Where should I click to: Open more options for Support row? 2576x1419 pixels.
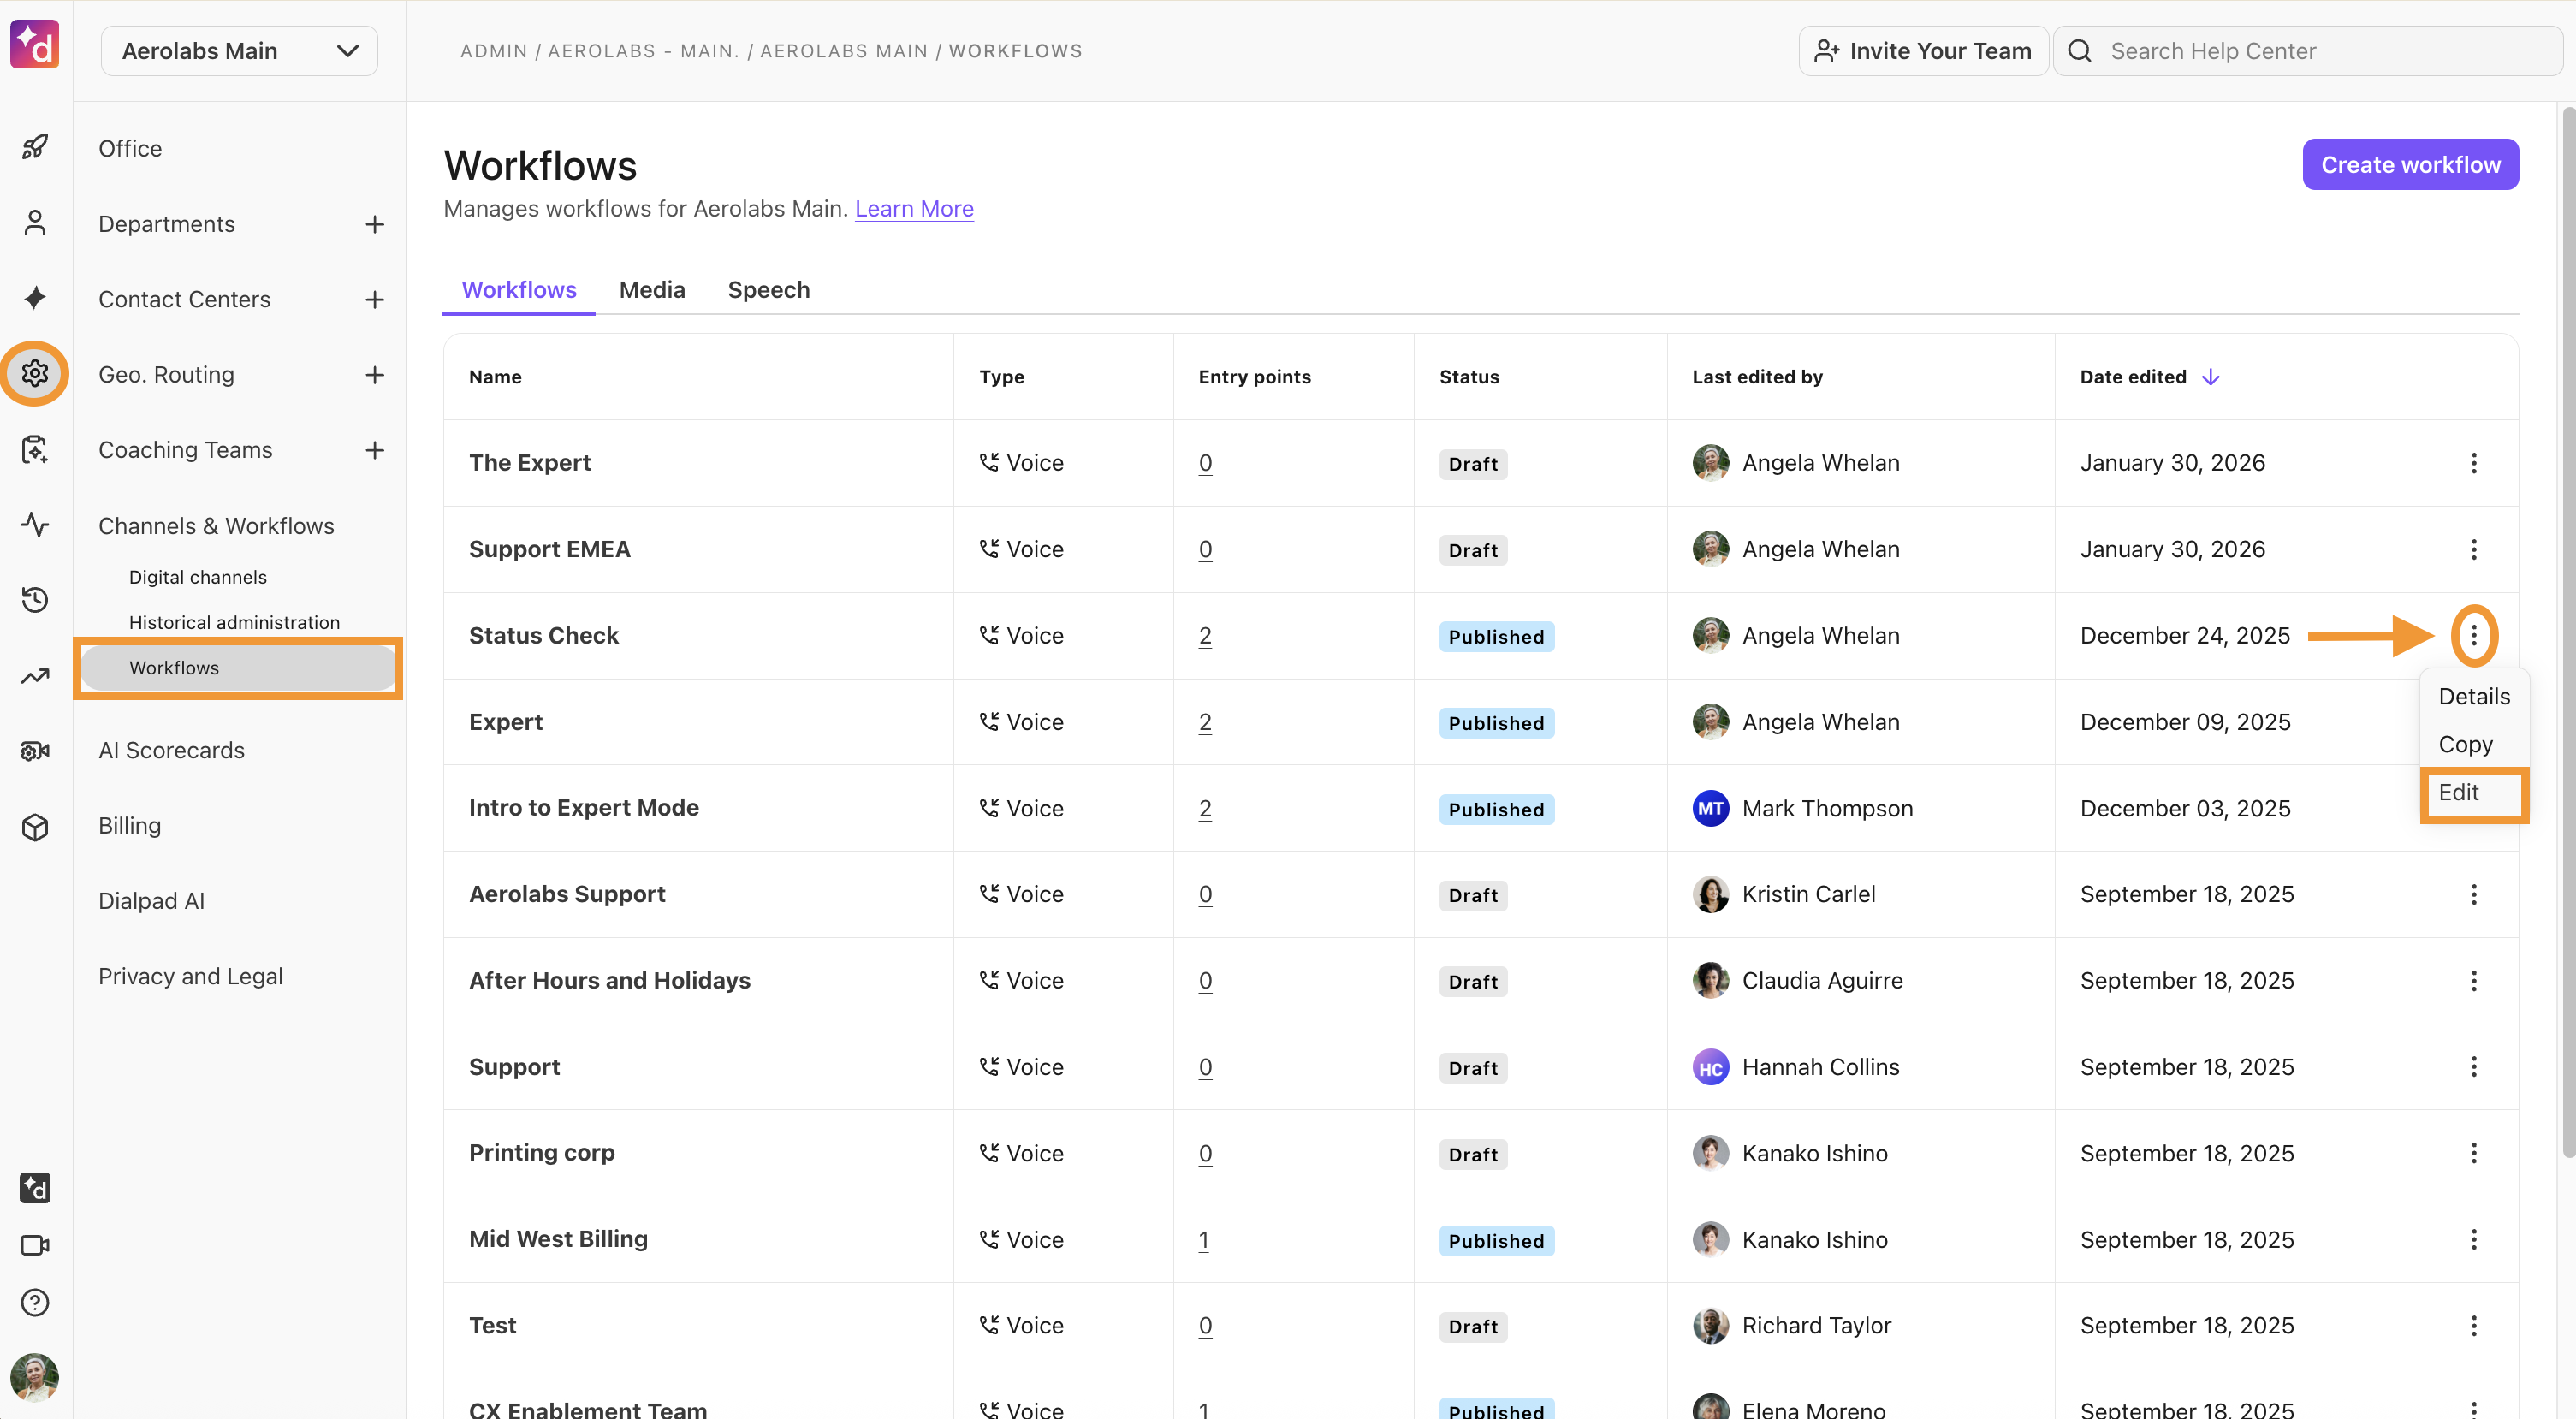click(2473, 1066)
